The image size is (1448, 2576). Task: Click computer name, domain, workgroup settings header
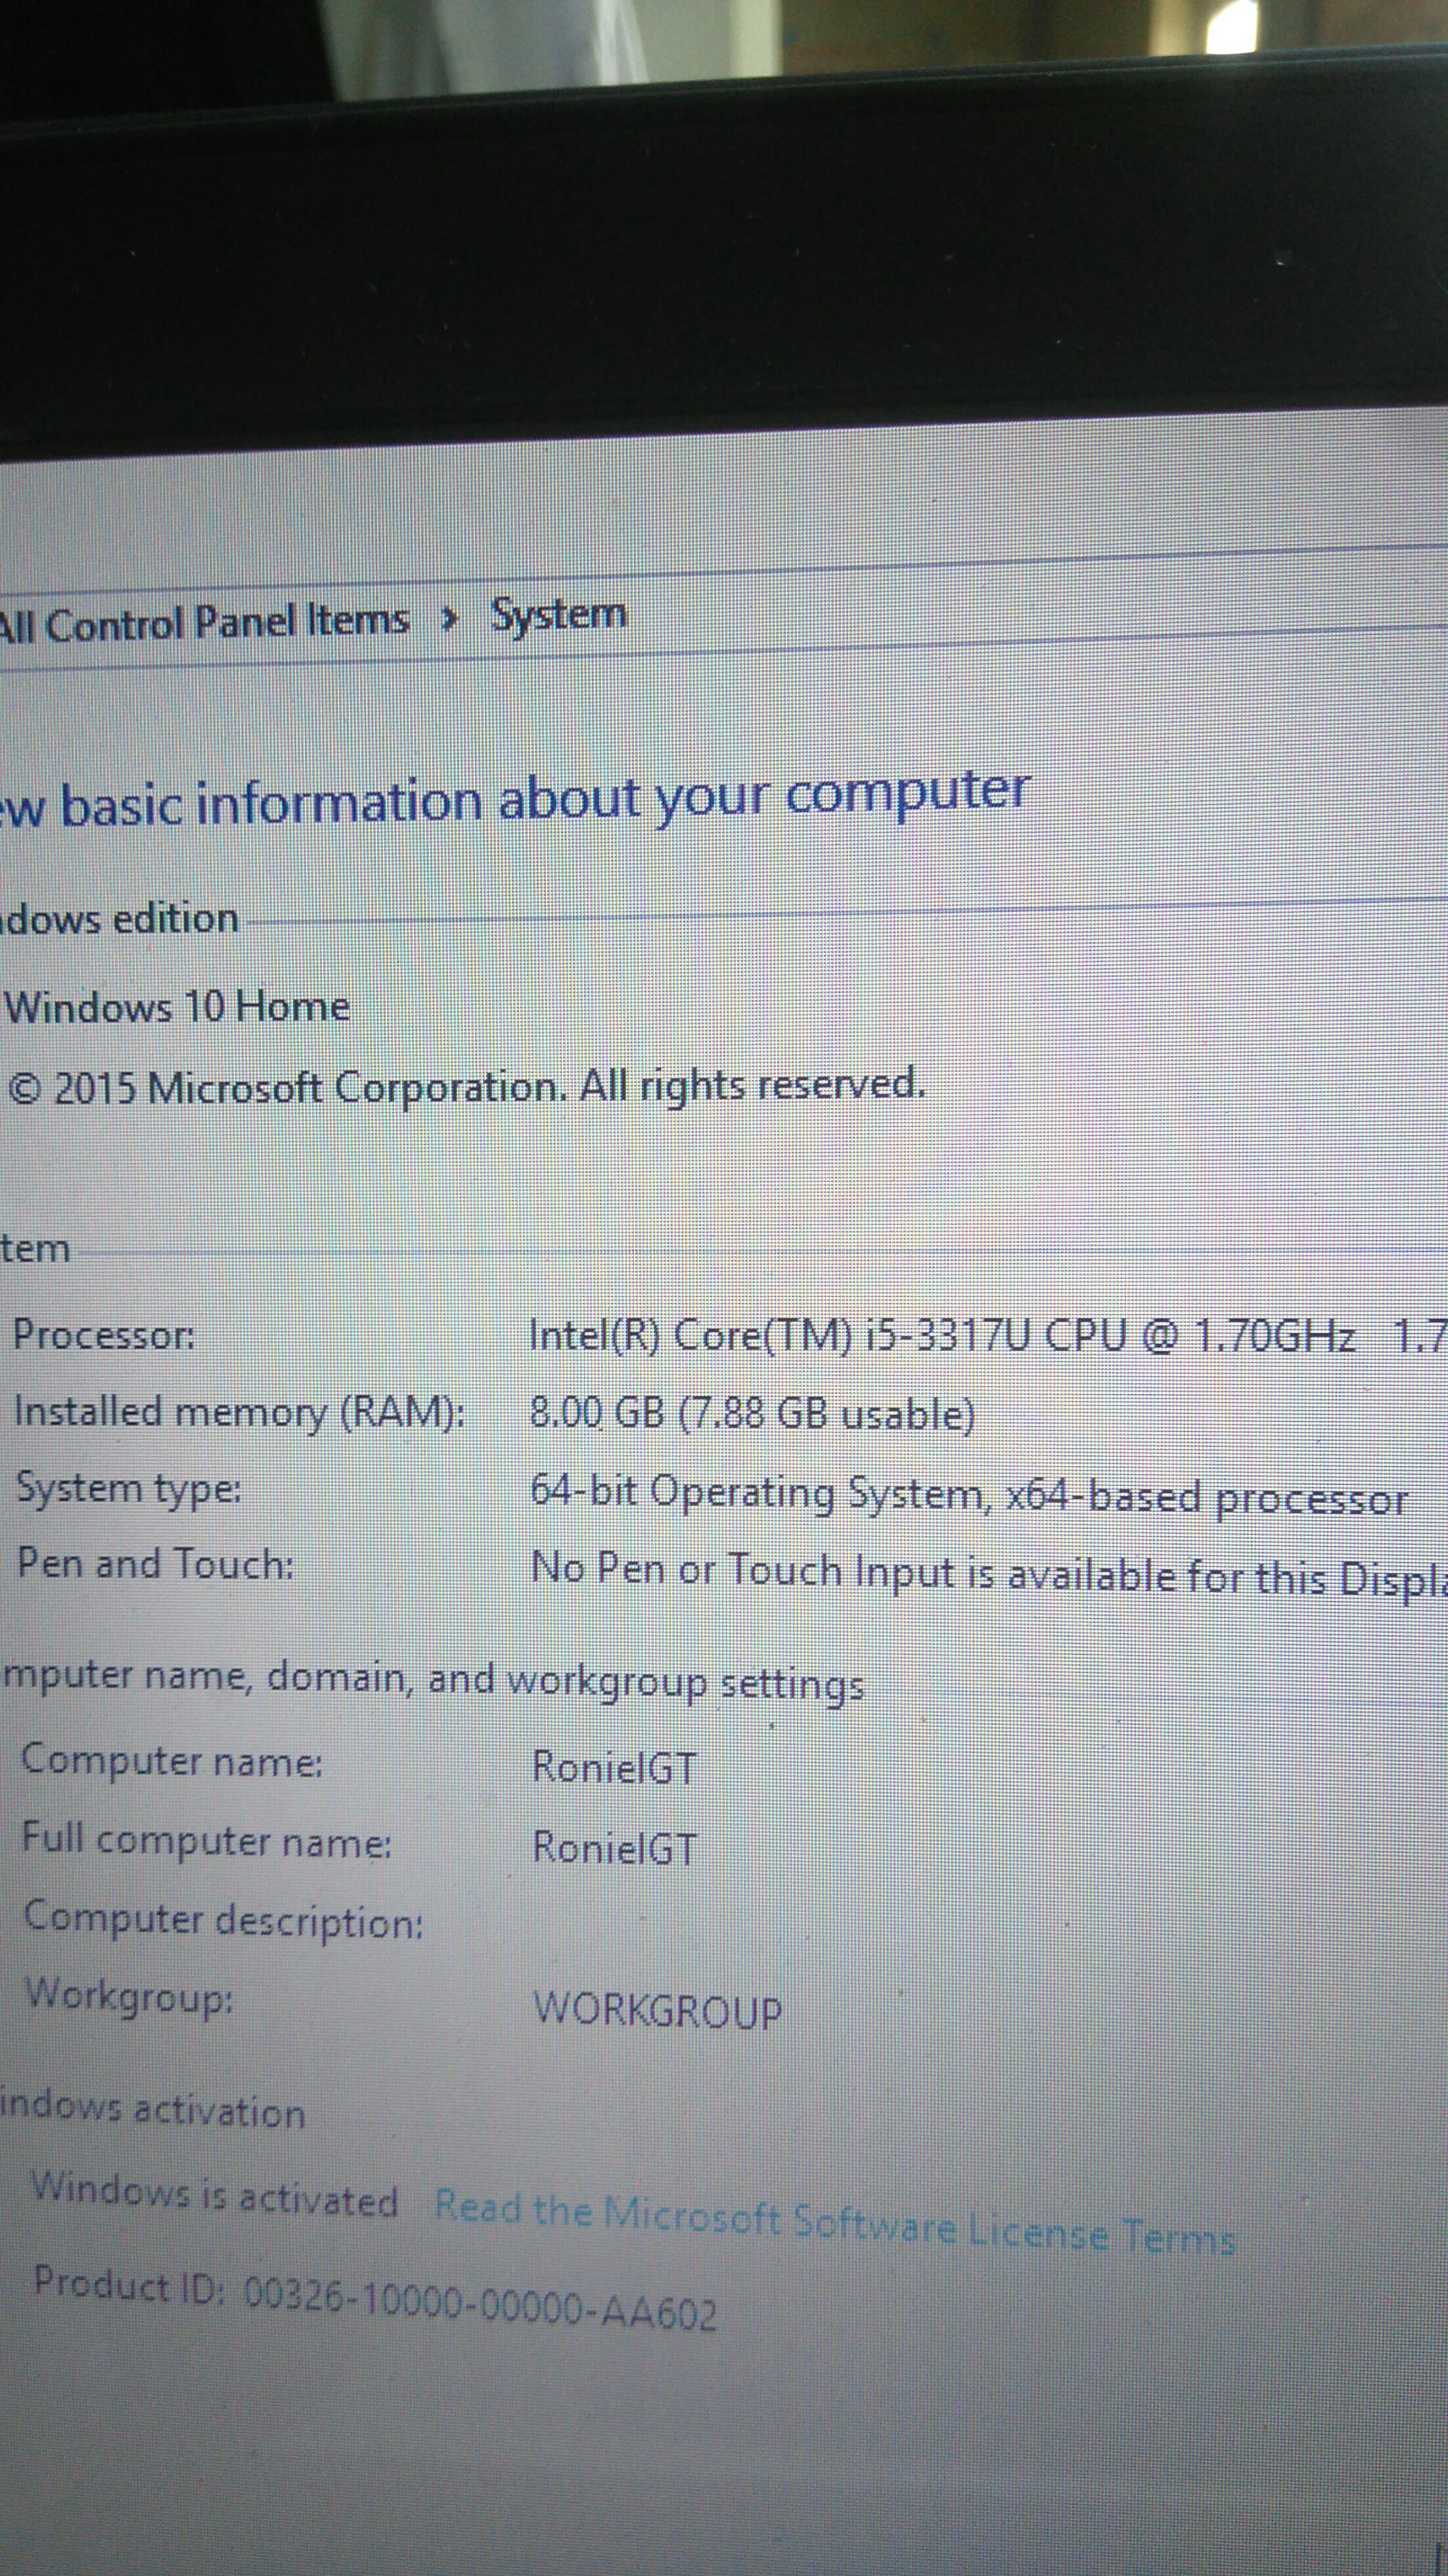pyautogui.click(x=432, y=1680)
